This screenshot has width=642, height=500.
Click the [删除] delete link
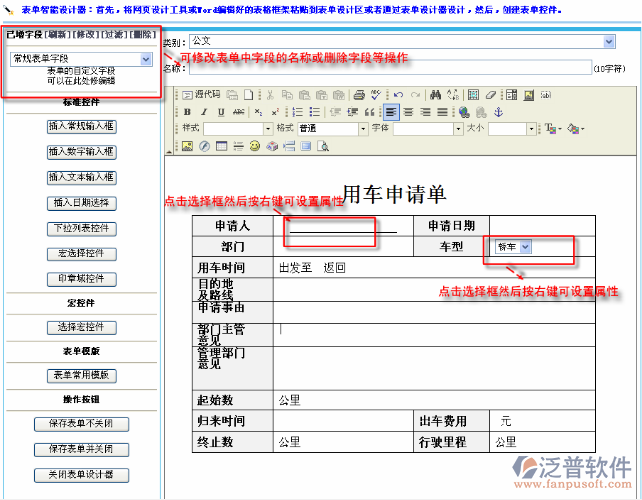click(142, 34)
